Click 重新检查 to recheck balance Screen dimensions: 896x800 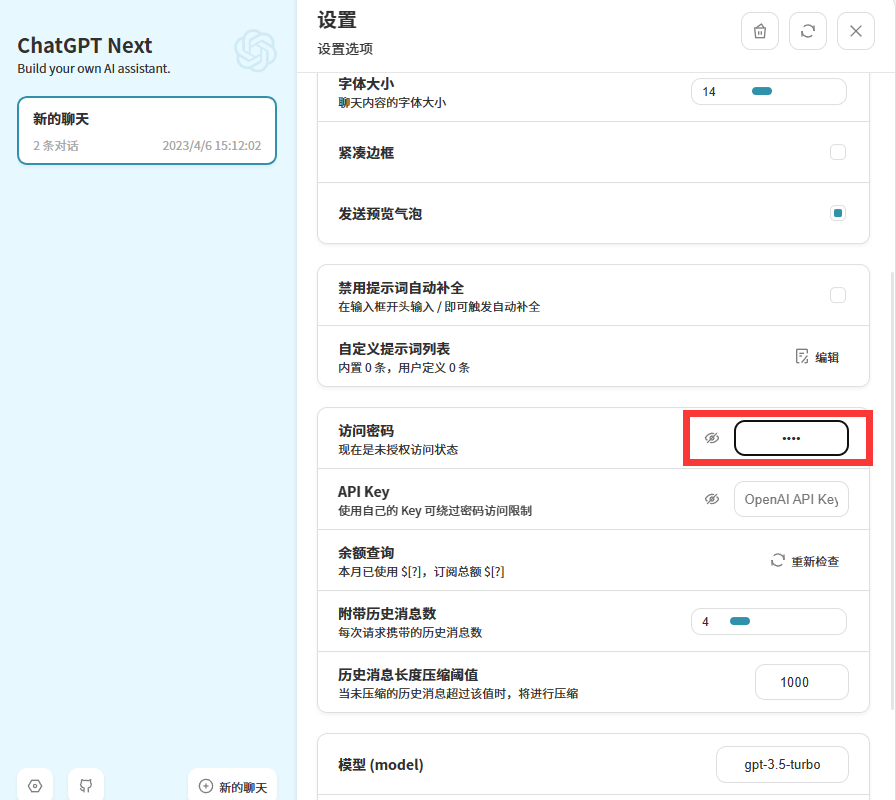coord(805,561)
